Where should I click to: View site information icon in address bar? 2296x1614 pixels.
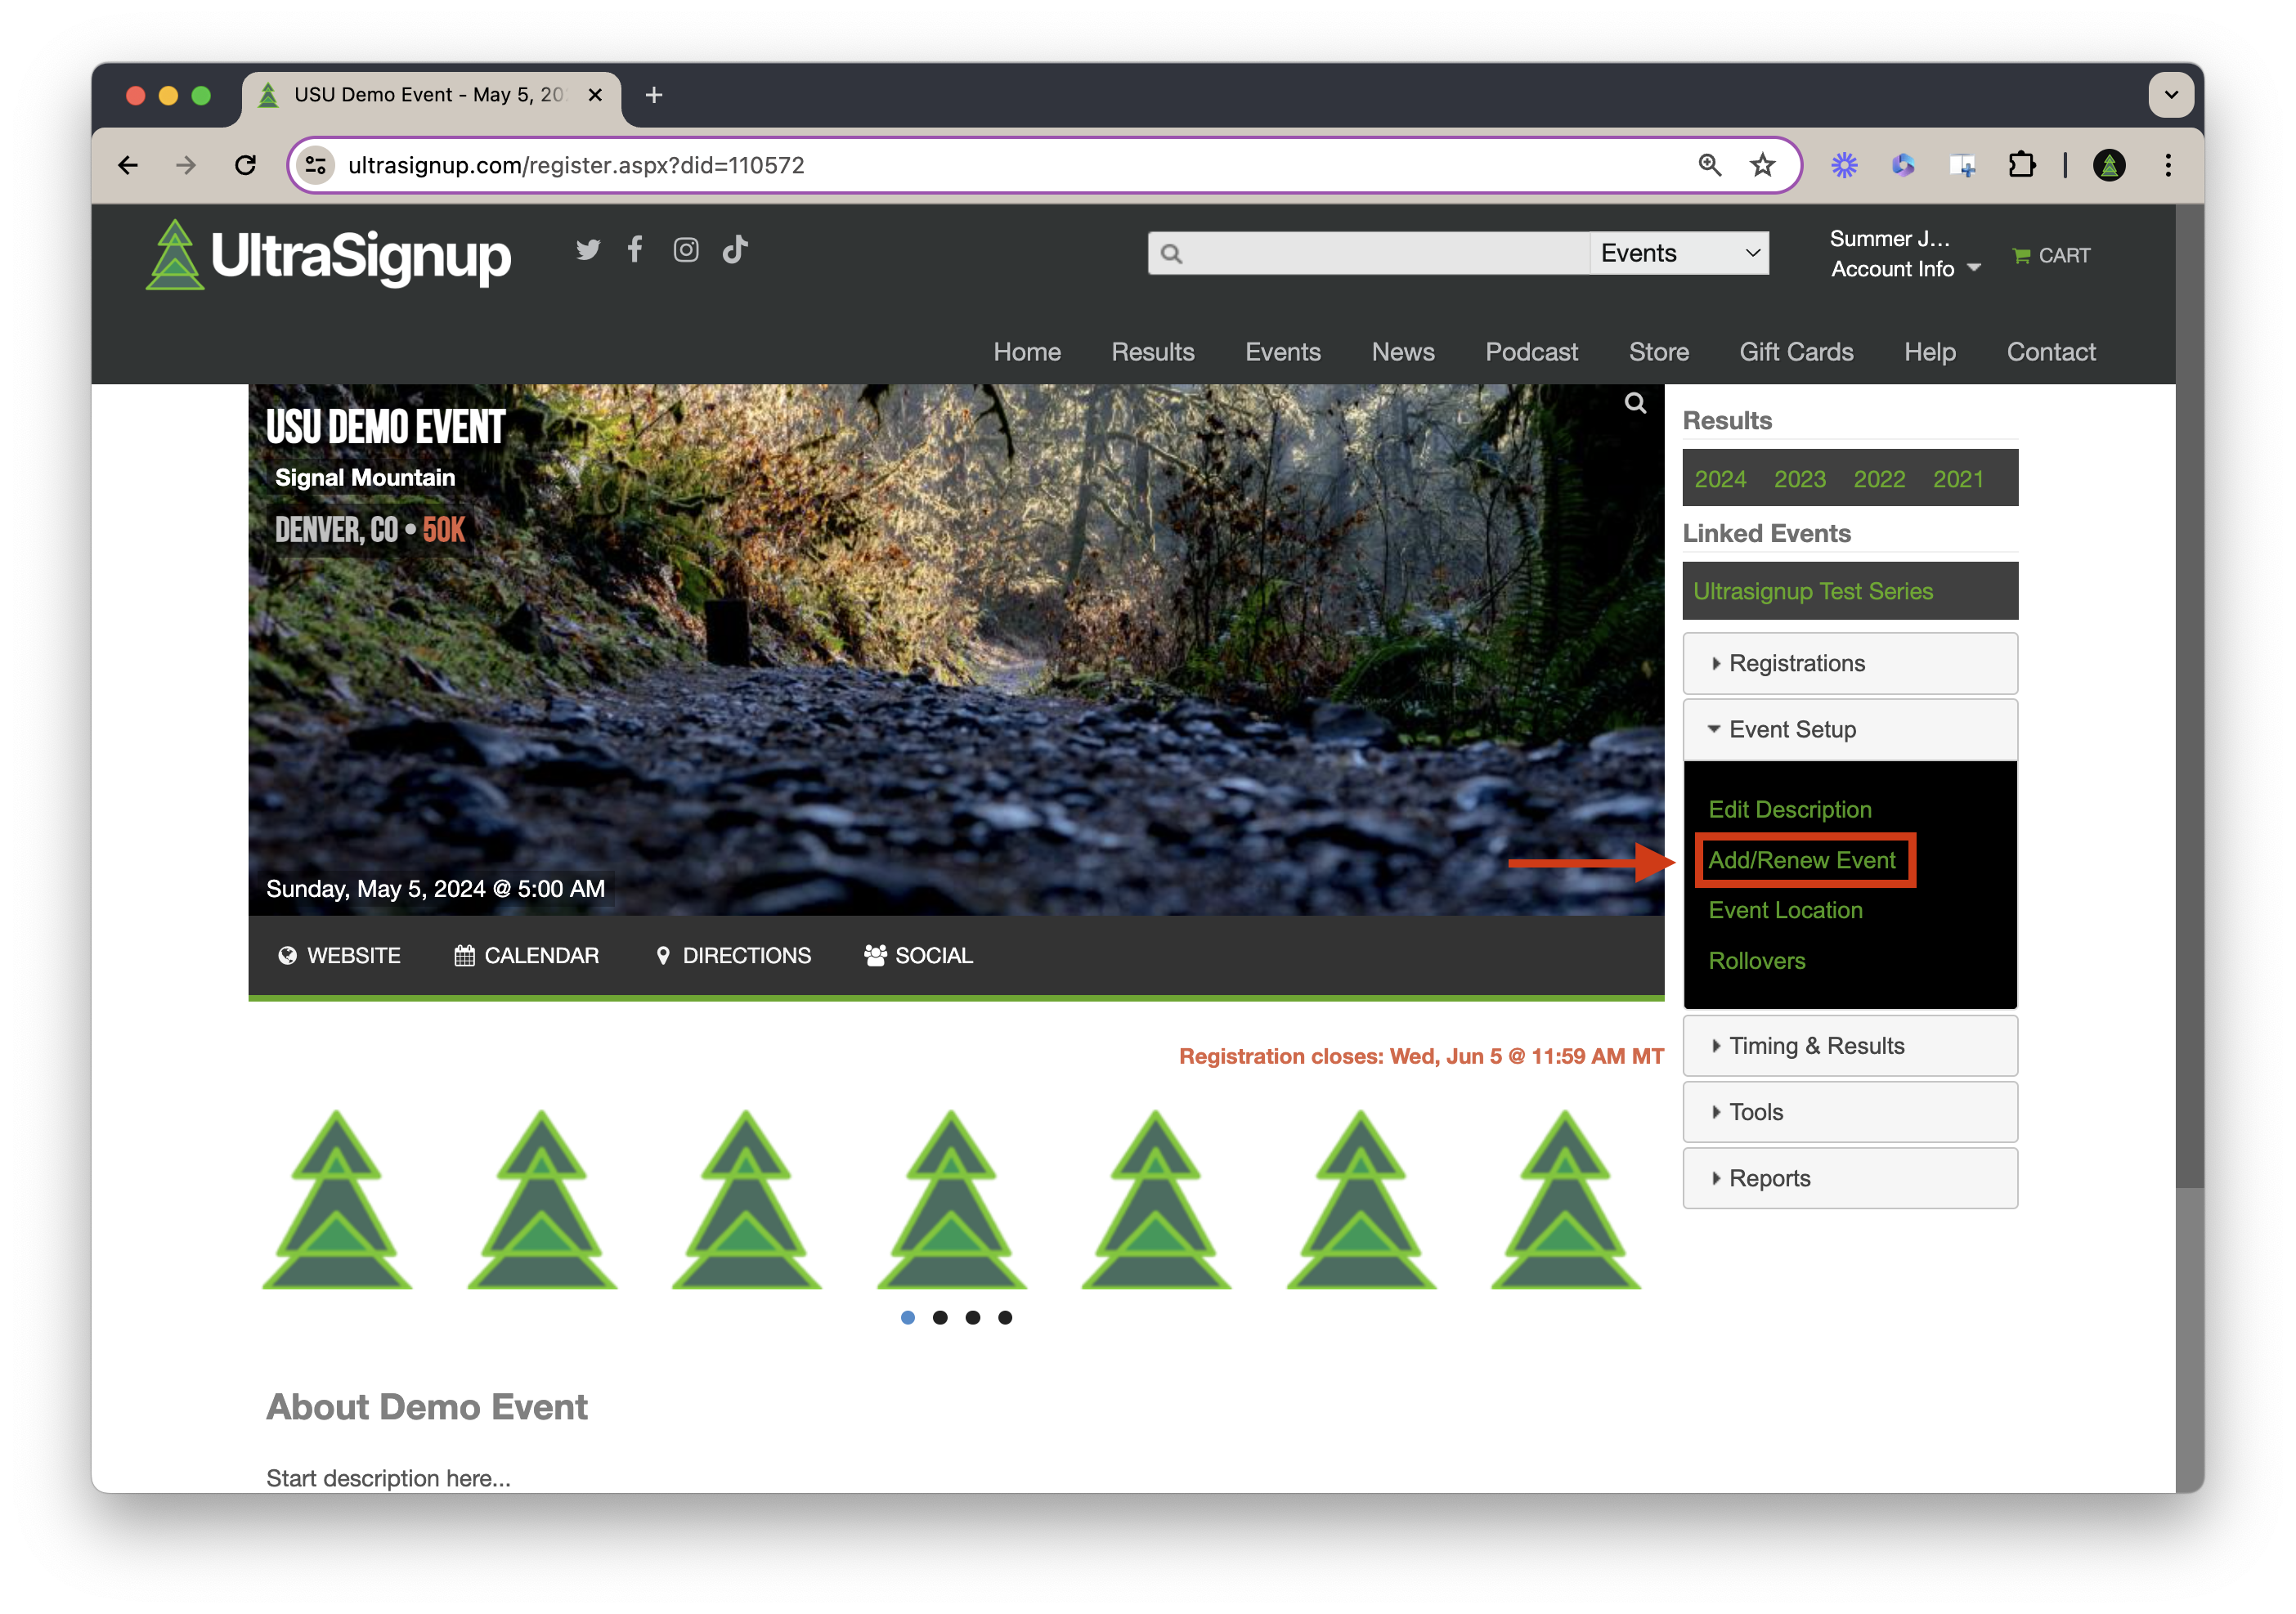[316, 165]
